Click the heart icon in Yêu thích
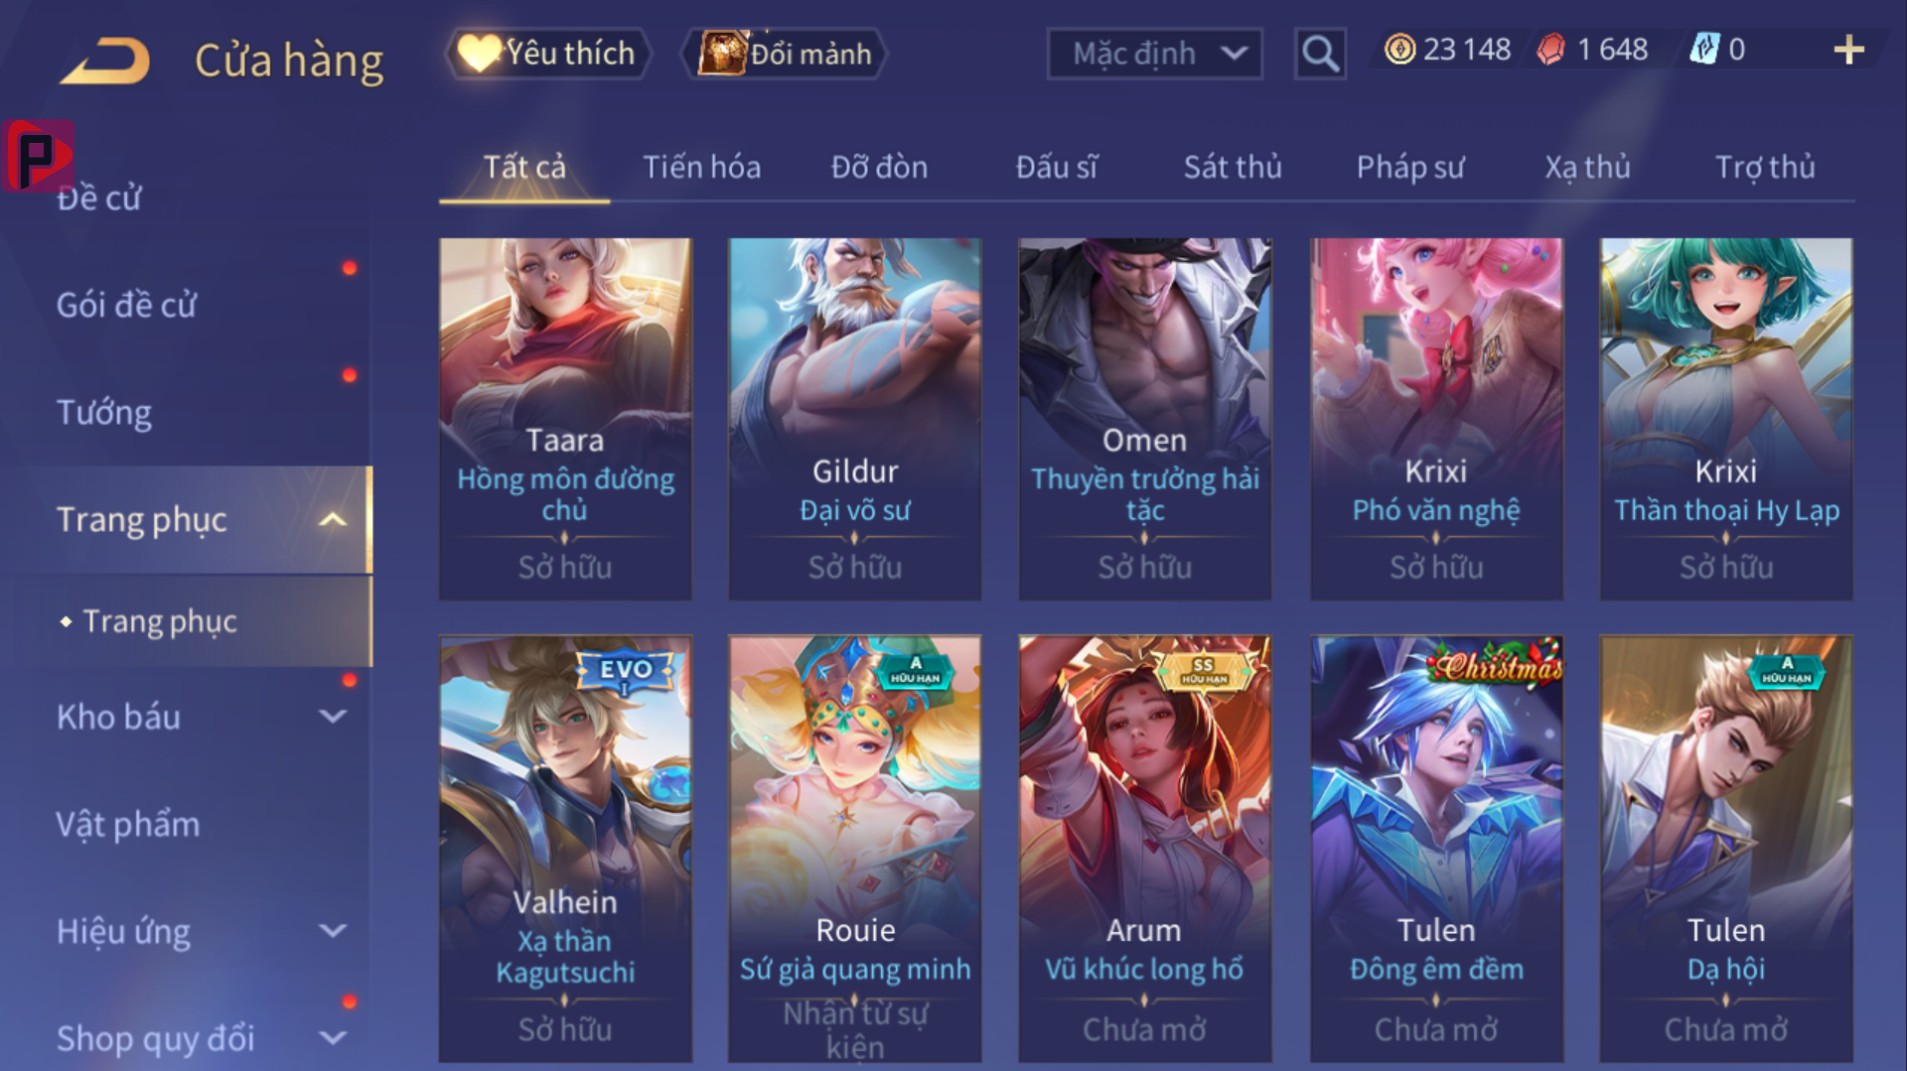The width and height of the screenshot is (1907, 1071). pyautogui.click(x=478, y=53)
